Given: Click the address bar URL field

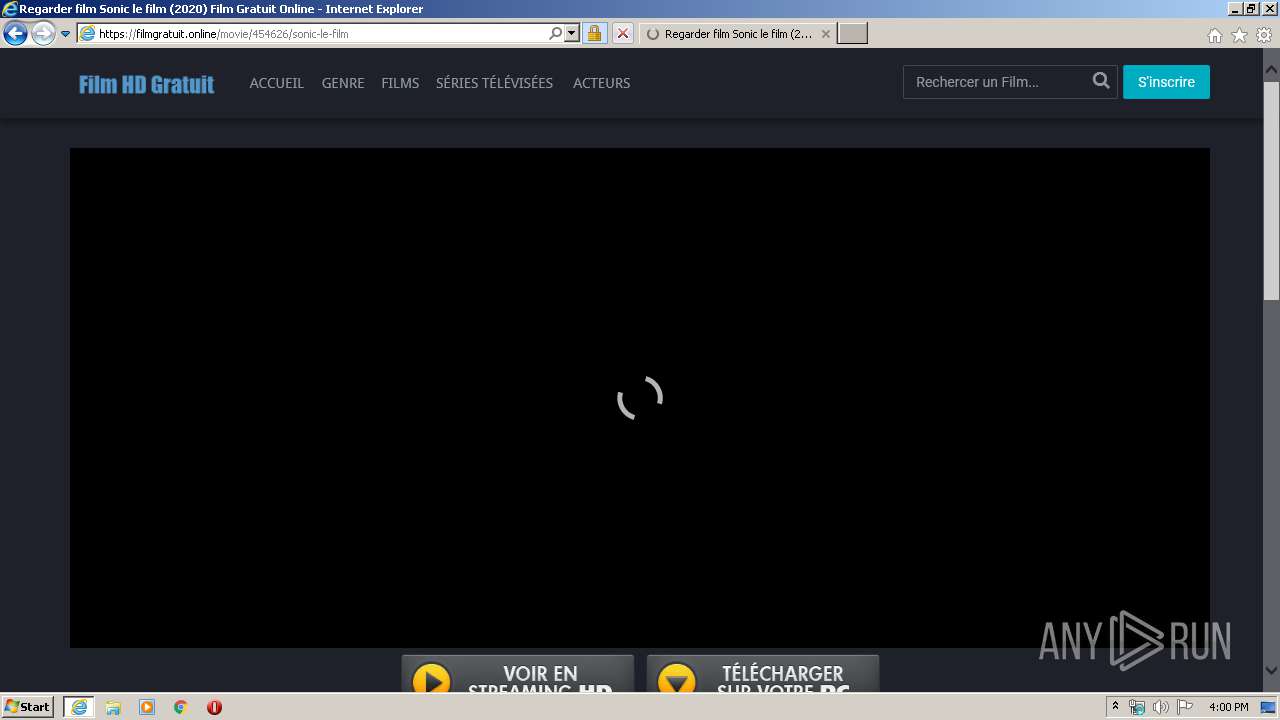Looking at the screenshot, I should (320, 33).
